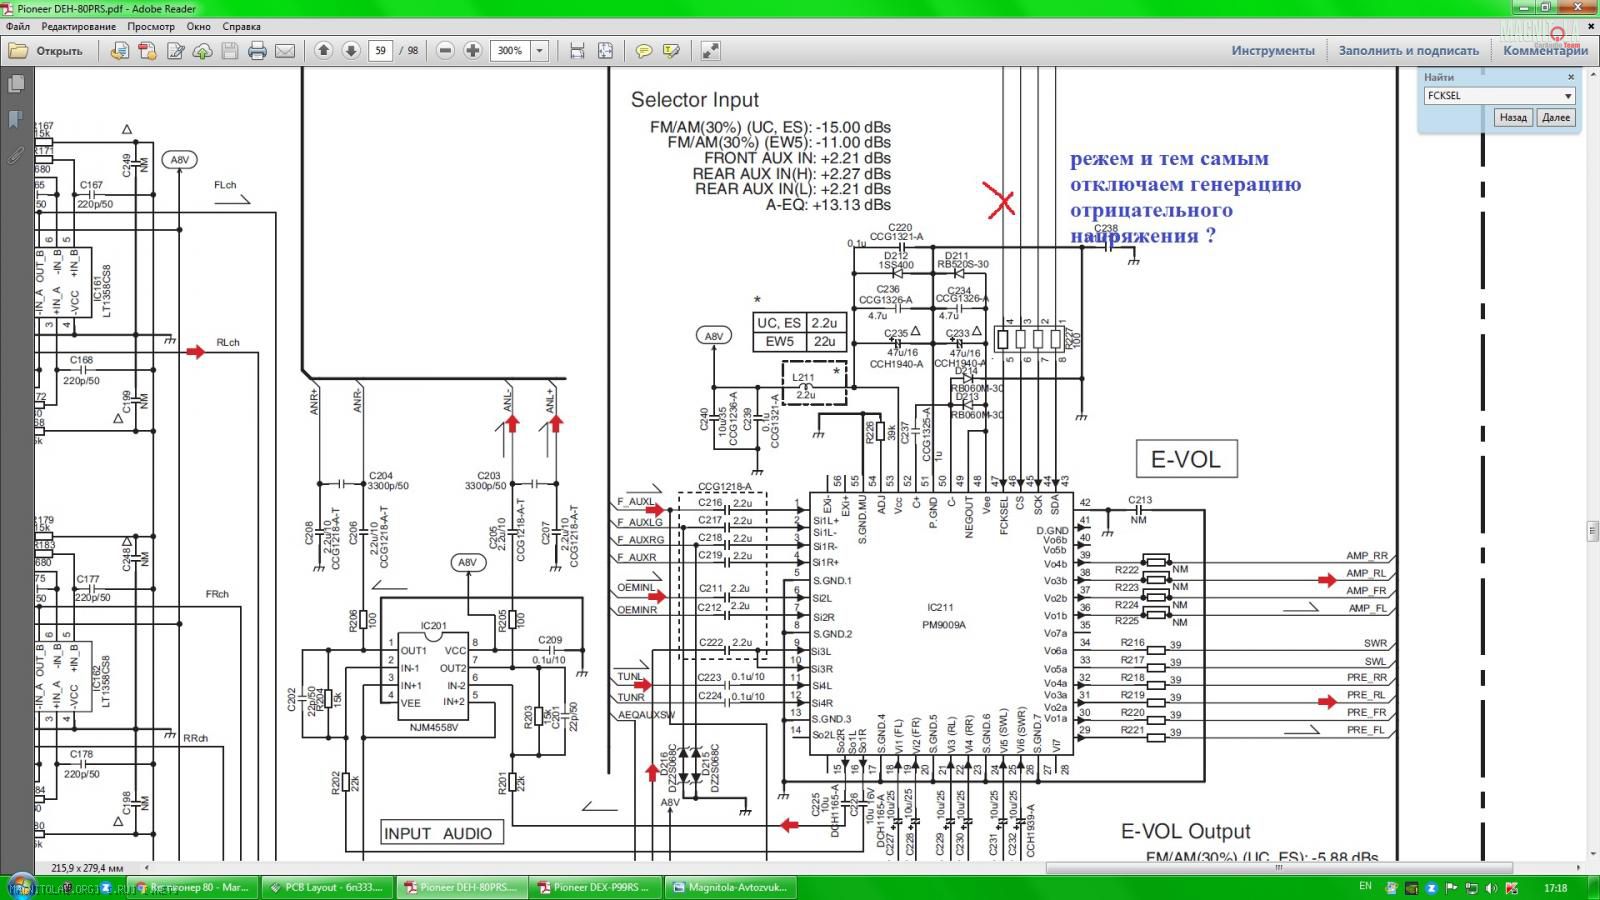The image size is (1600, 900).
Task: Click the email envelope icon
Action: tap(285, 51)
